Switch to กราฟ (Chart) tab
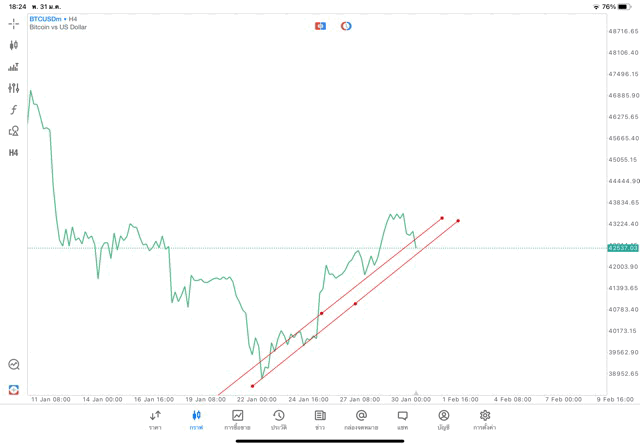 (196, 420)
